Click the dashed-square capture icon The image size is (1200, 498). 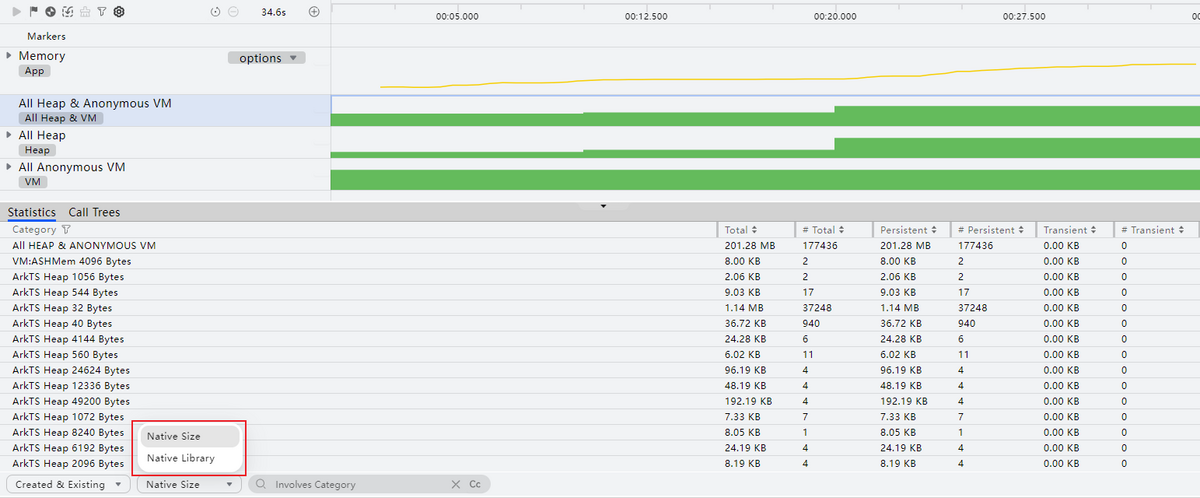(x=67, y=12)
